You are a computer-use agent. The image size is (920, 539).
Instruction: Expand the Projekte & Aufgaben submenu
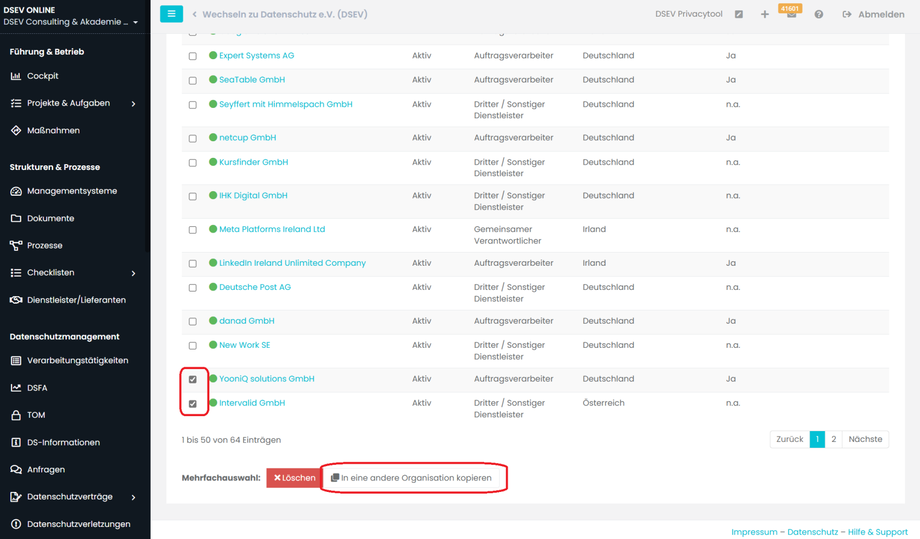pyautogui.click(x=133, y=104)
